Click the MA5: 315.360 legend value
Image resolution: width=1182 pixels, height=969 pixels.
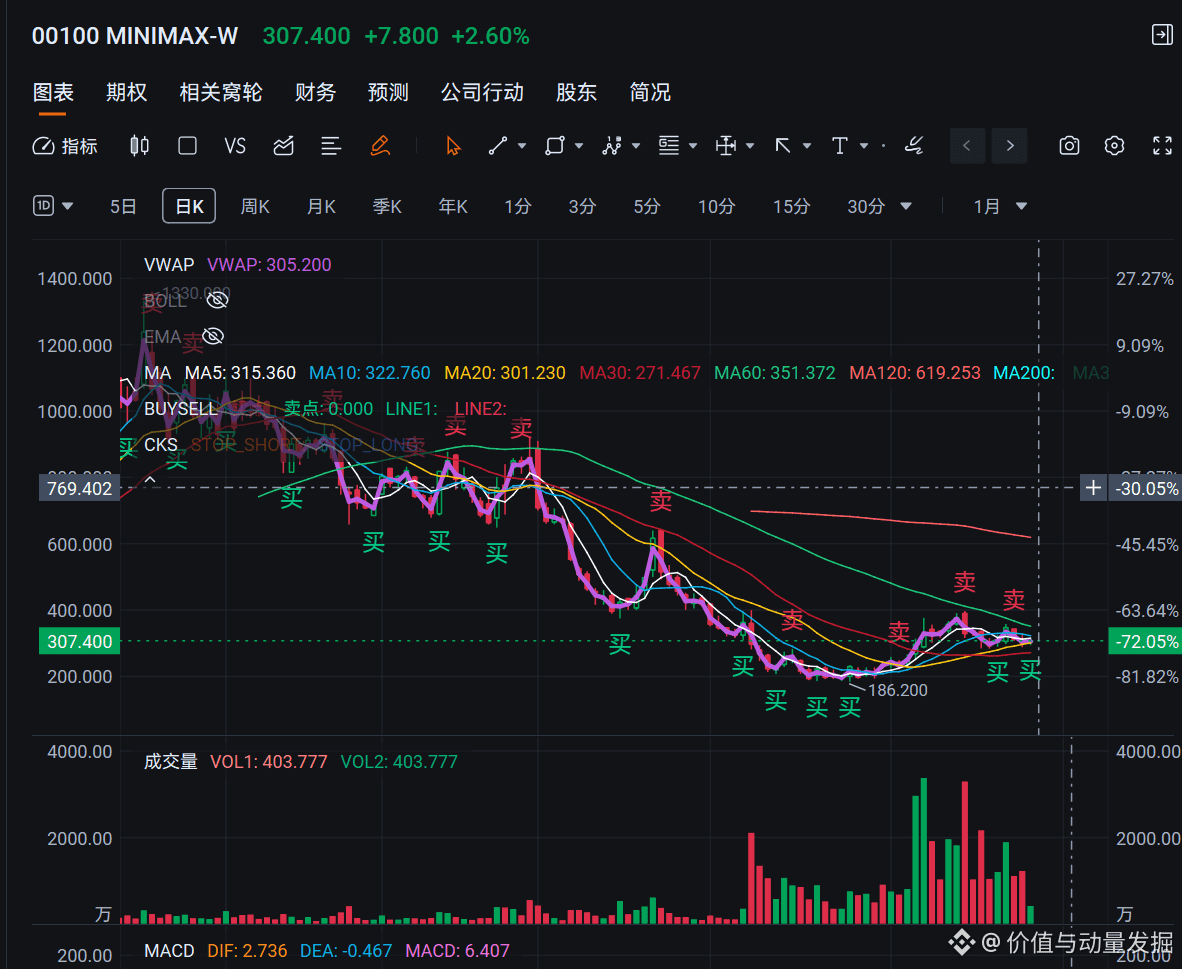(240, 373)
